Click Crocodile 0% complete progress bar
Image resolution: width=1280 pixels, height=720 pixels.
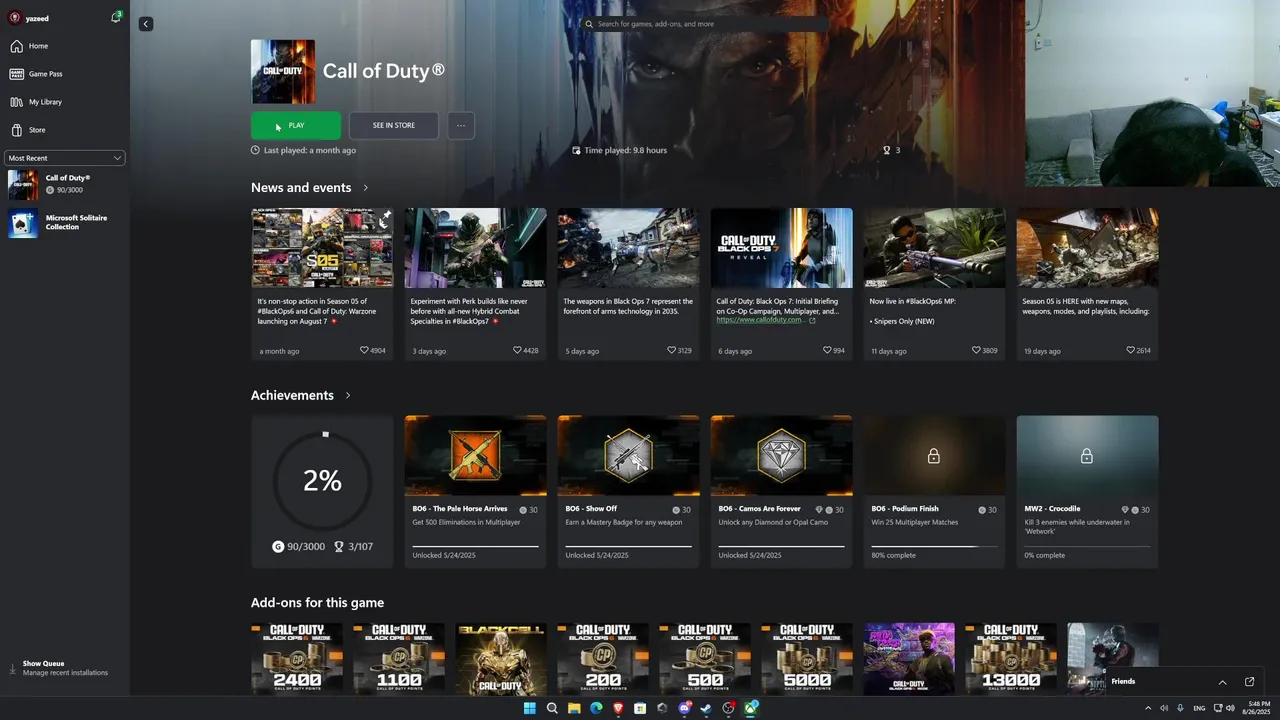tap(1087, 546)
